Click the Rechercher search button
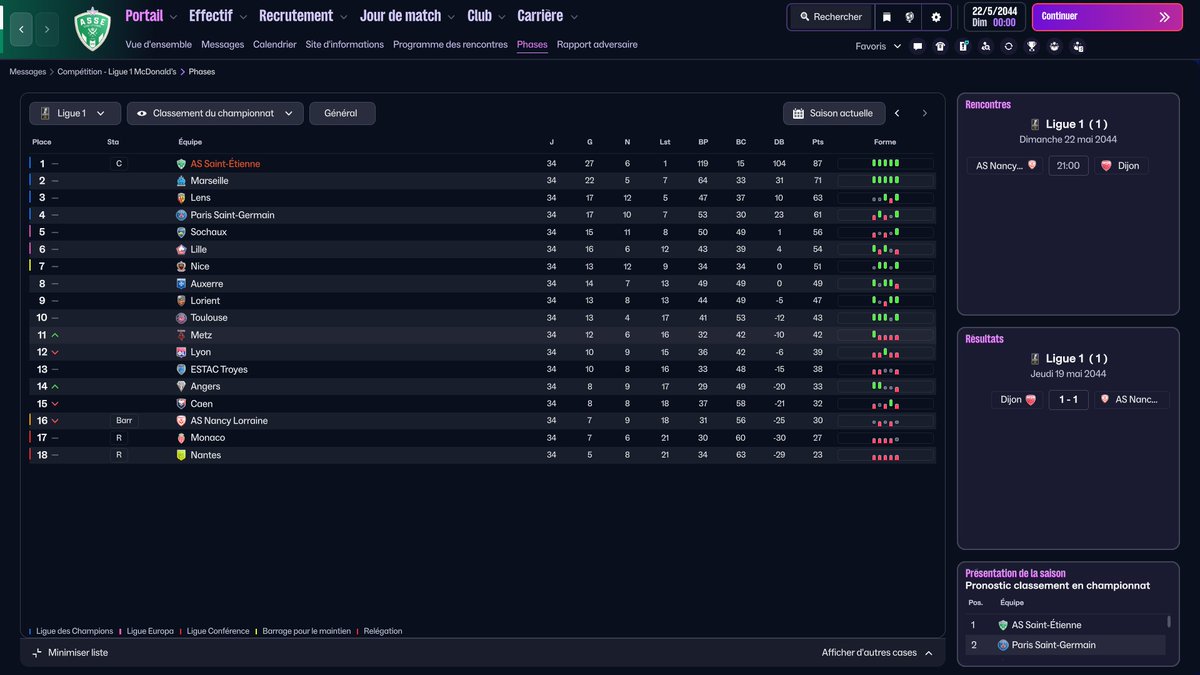1200x675 pixels. 830,17
